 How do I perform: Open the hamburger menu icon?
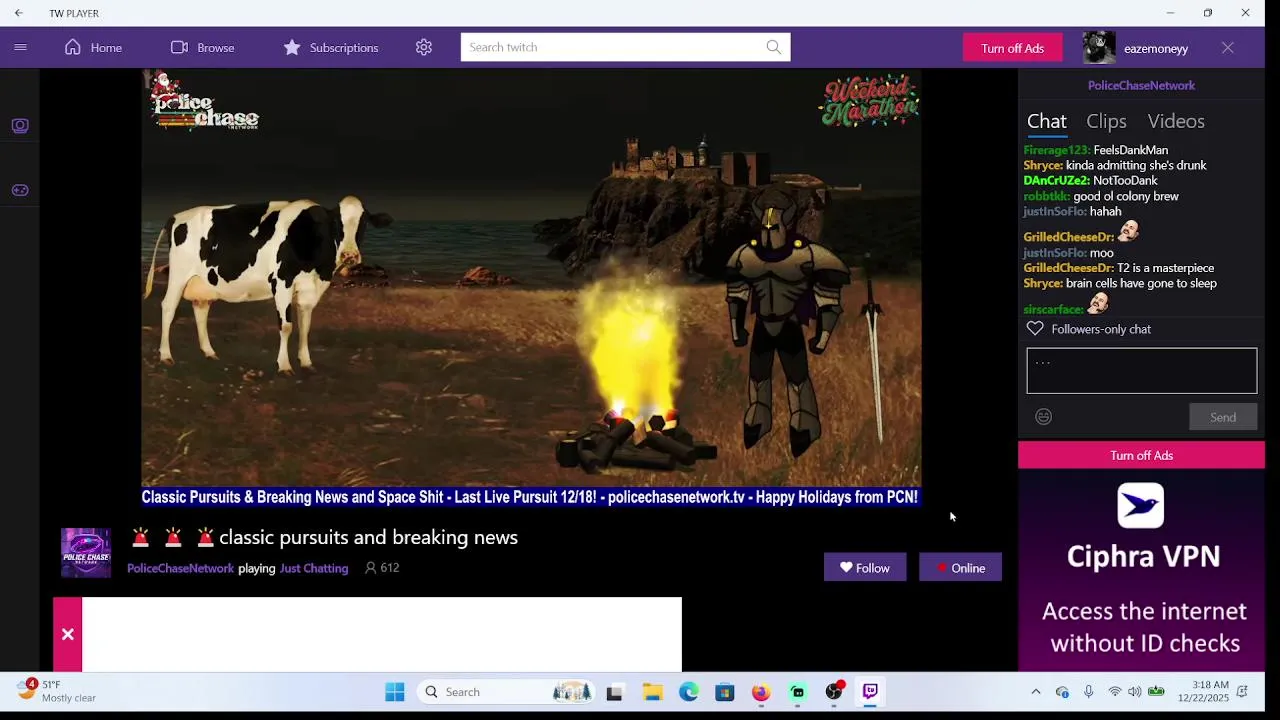tap(20, 47)
